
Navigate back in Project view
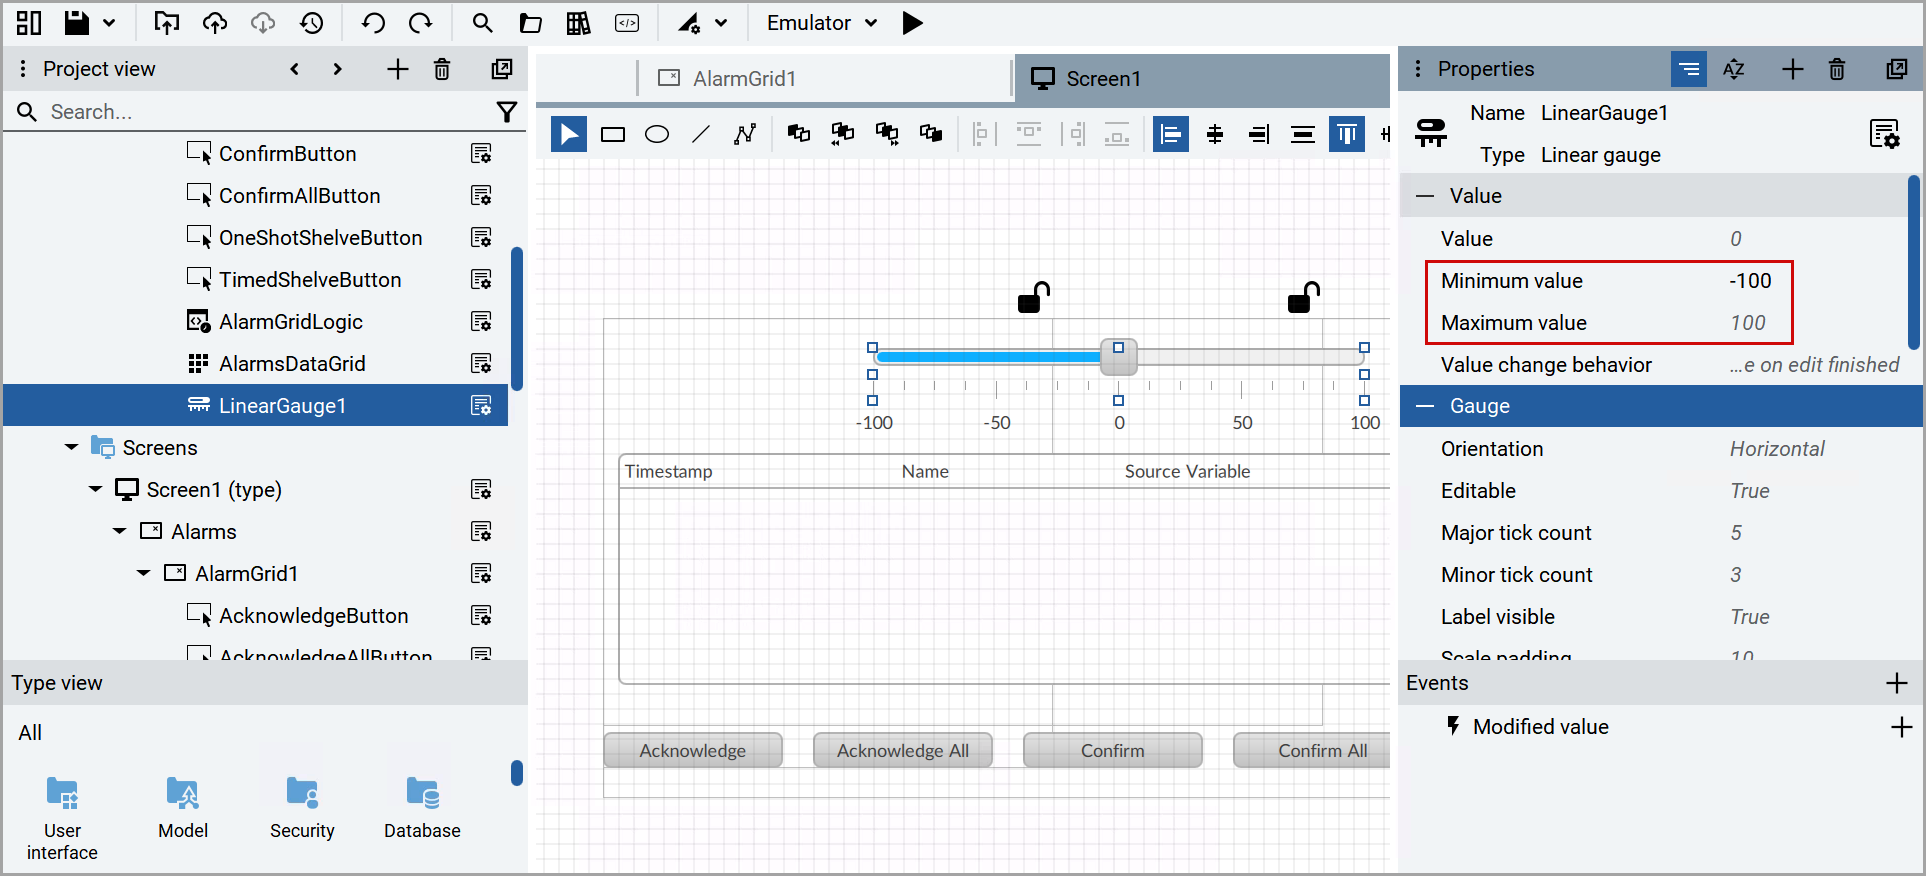pos(294,69)
